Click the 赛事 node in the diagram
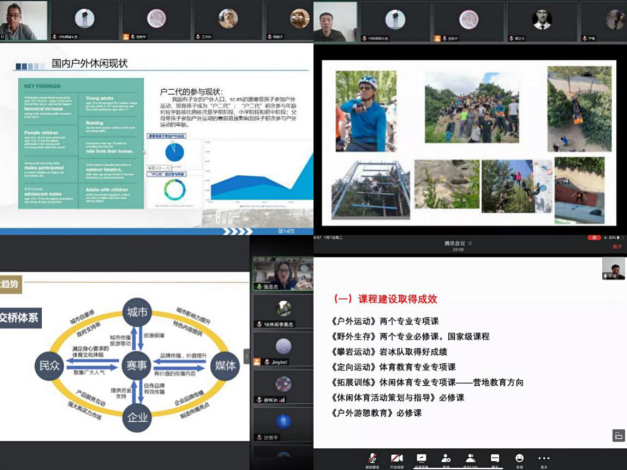 pyautogui.click(x=137, y=363)
